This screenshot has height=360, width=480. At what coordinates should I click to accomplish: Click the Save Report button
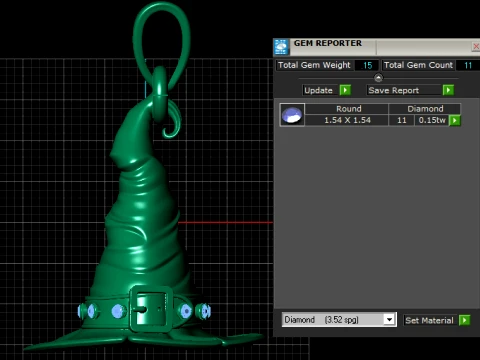coord(404,90)
